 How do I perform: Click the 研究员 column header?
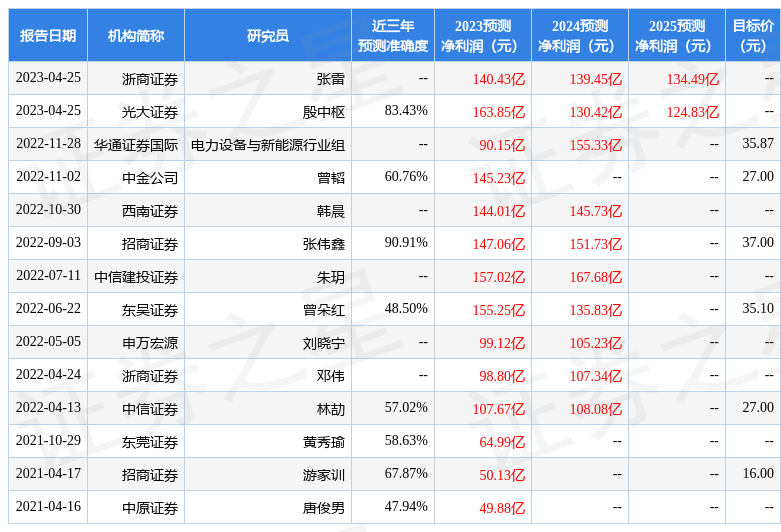[268, 36]
